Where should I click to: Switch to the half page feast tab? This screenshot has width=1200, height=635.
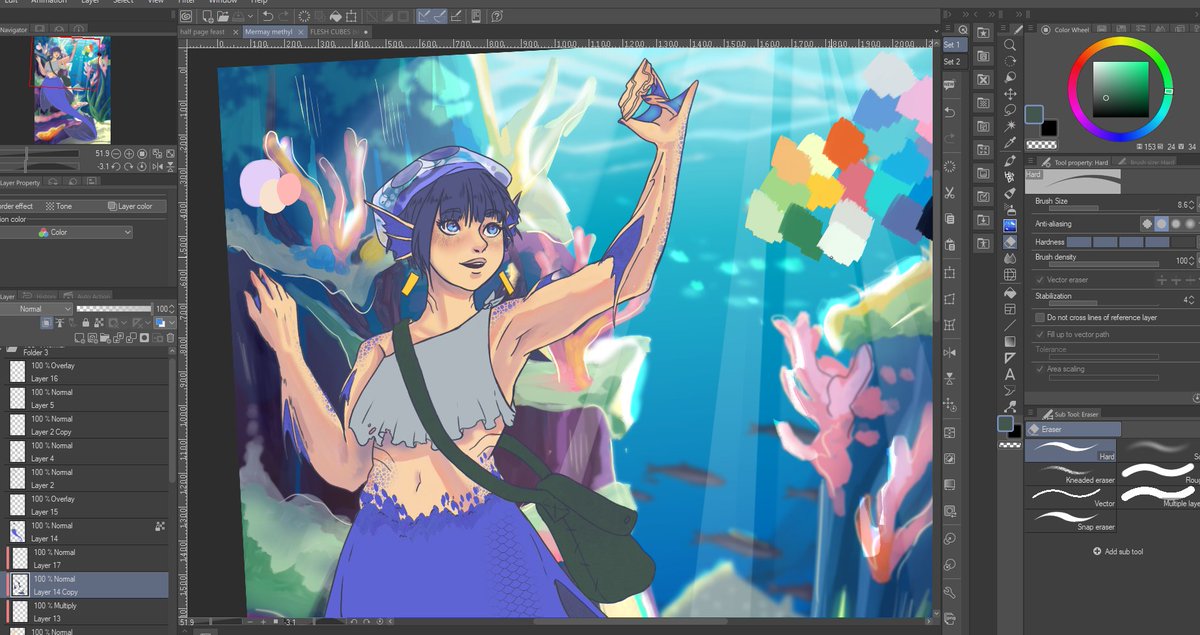[x=202, y=32]
